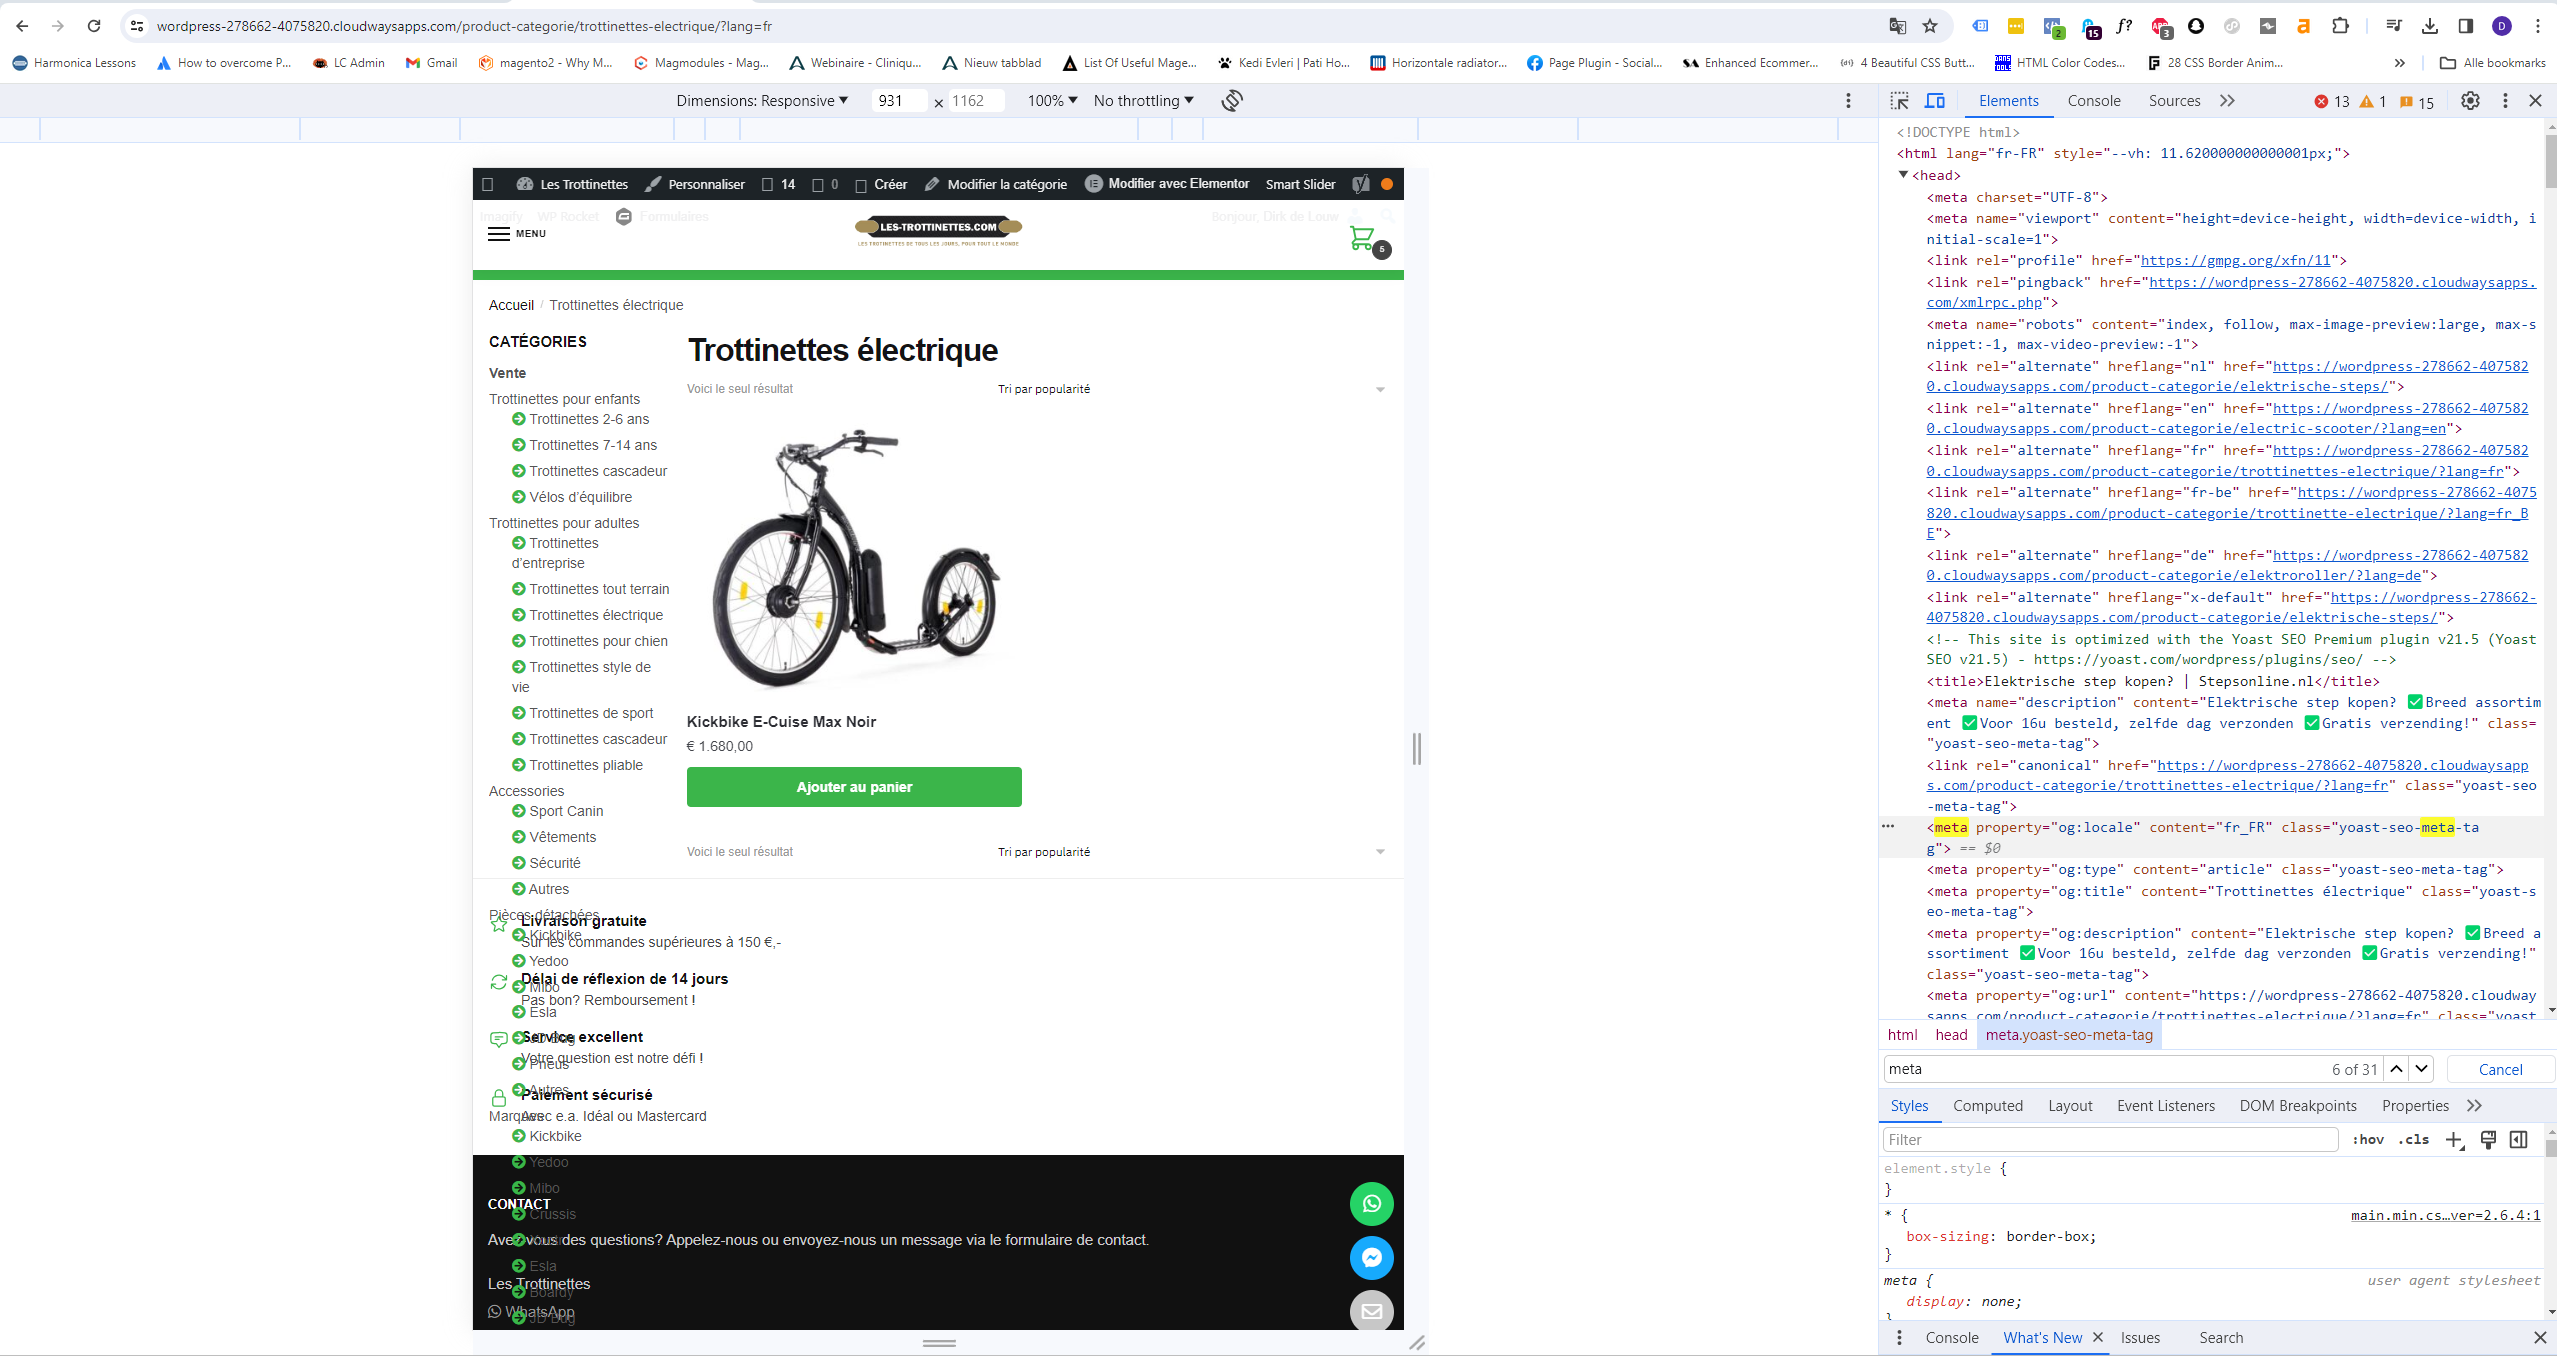Open Trottinettes tout terrain category link
The width and height of the screenshot is (2557, 1356).
tap(599, 589)
